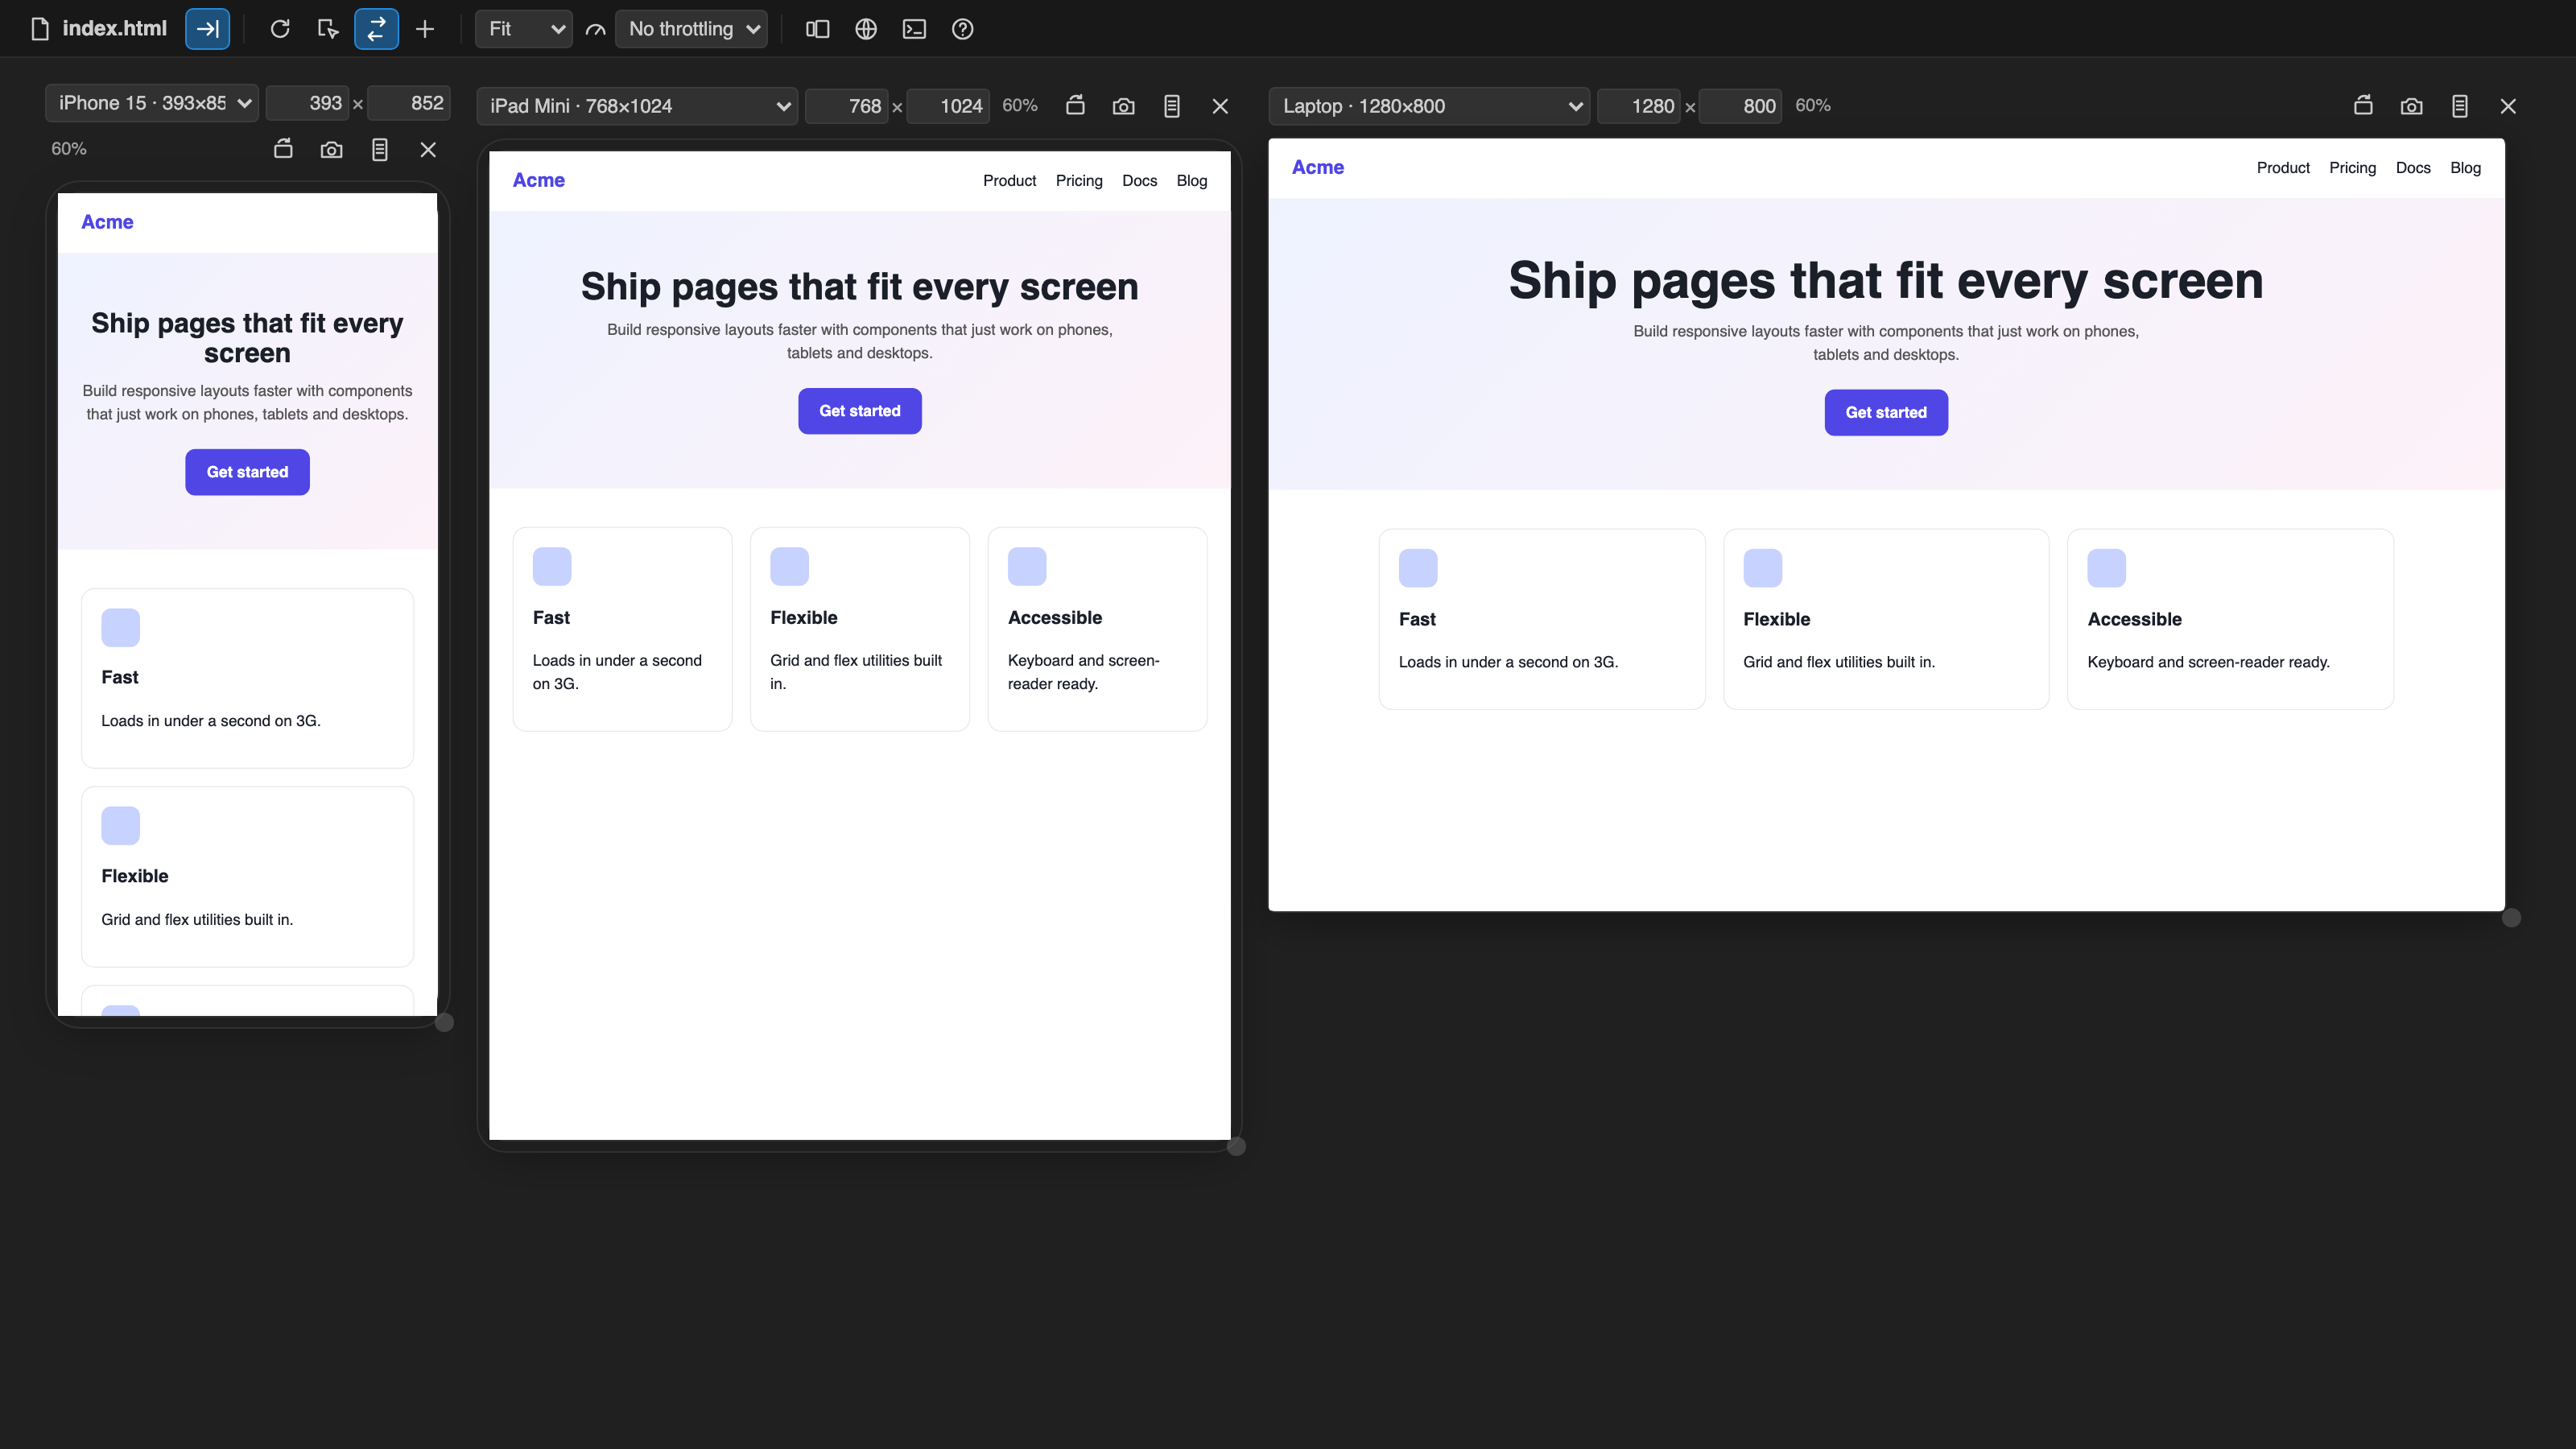Click Acme logo in iPad Mini preview
This screenshot has width=2576, height=1449.
pos(538,180)
